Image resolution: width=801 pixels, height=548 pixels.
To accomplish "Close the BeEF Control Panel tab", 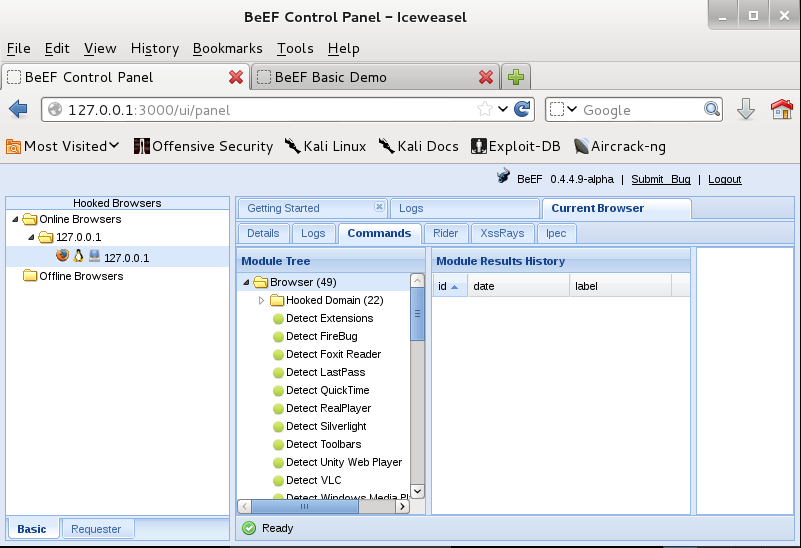I will pyautogui.click(x=235, y=77).
